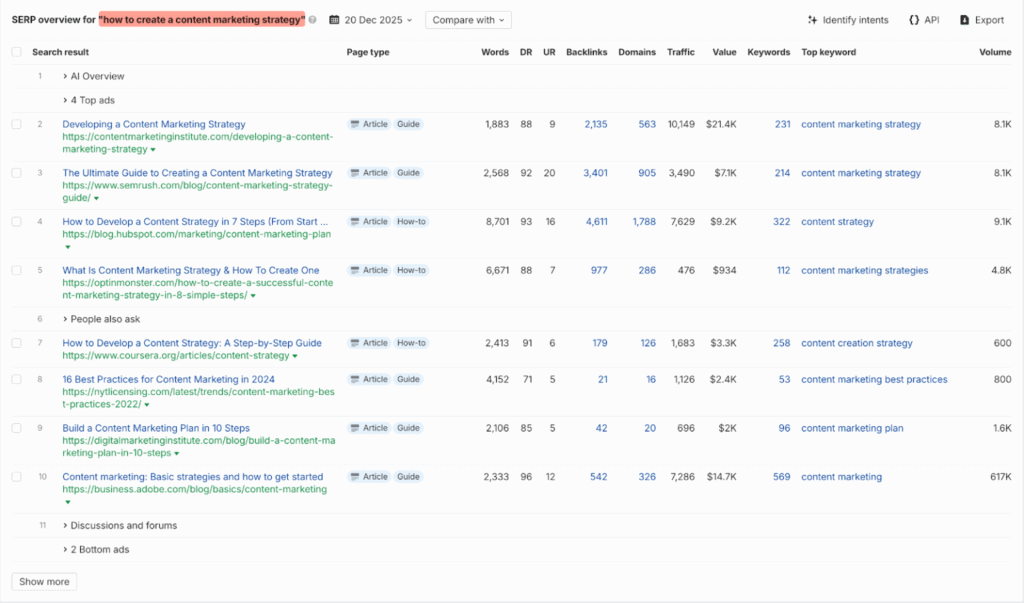This screenshot has height=603, width=1024.
Task: Click the How-to badge on the HubSpot result
Action: (410, 221)
